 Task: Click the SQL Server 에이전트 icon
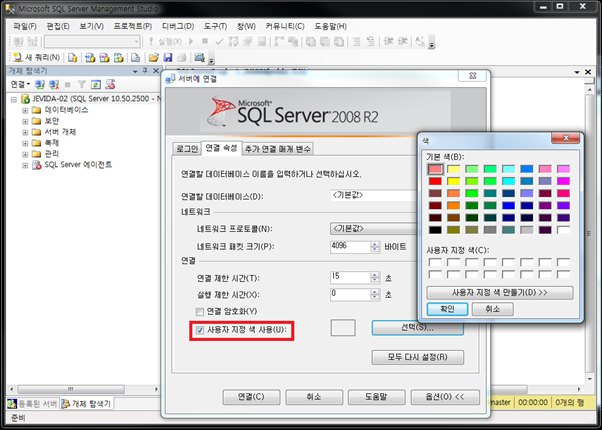(x=36, y=165)
